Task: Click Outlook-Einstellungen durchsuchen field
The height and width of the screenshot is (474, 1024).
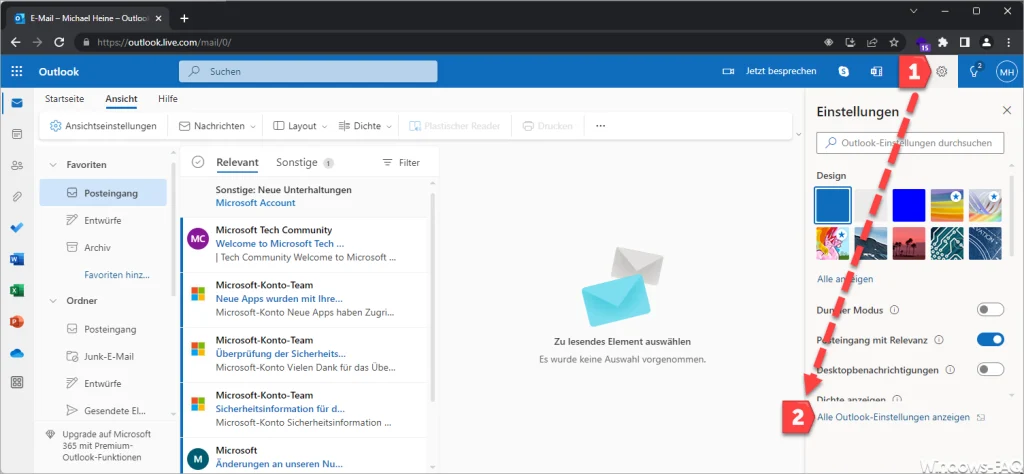Action: pyautogui.click(x=910, y=142)
